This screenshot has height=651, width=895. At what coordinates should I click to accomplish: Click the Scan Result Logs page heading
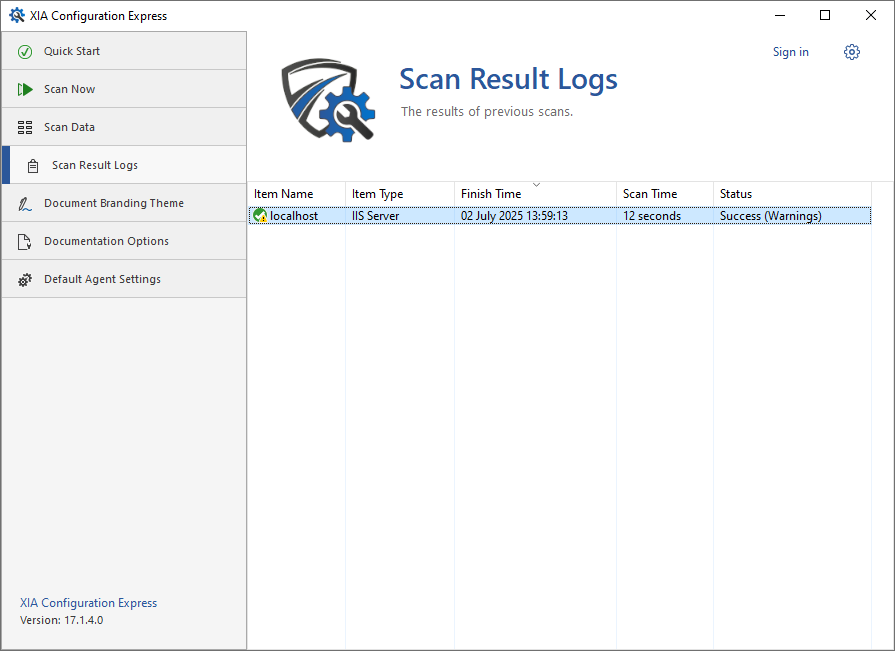click(x=508, y=79)
